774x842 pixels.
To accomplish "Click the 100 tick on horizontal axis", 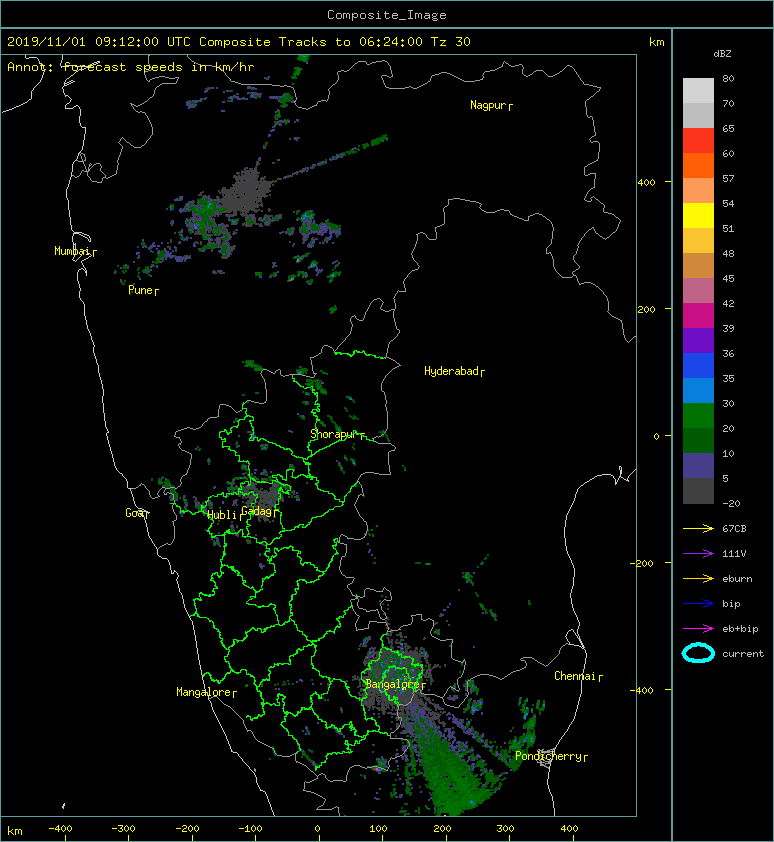I will pyautogui.click(x=378, y=829).
